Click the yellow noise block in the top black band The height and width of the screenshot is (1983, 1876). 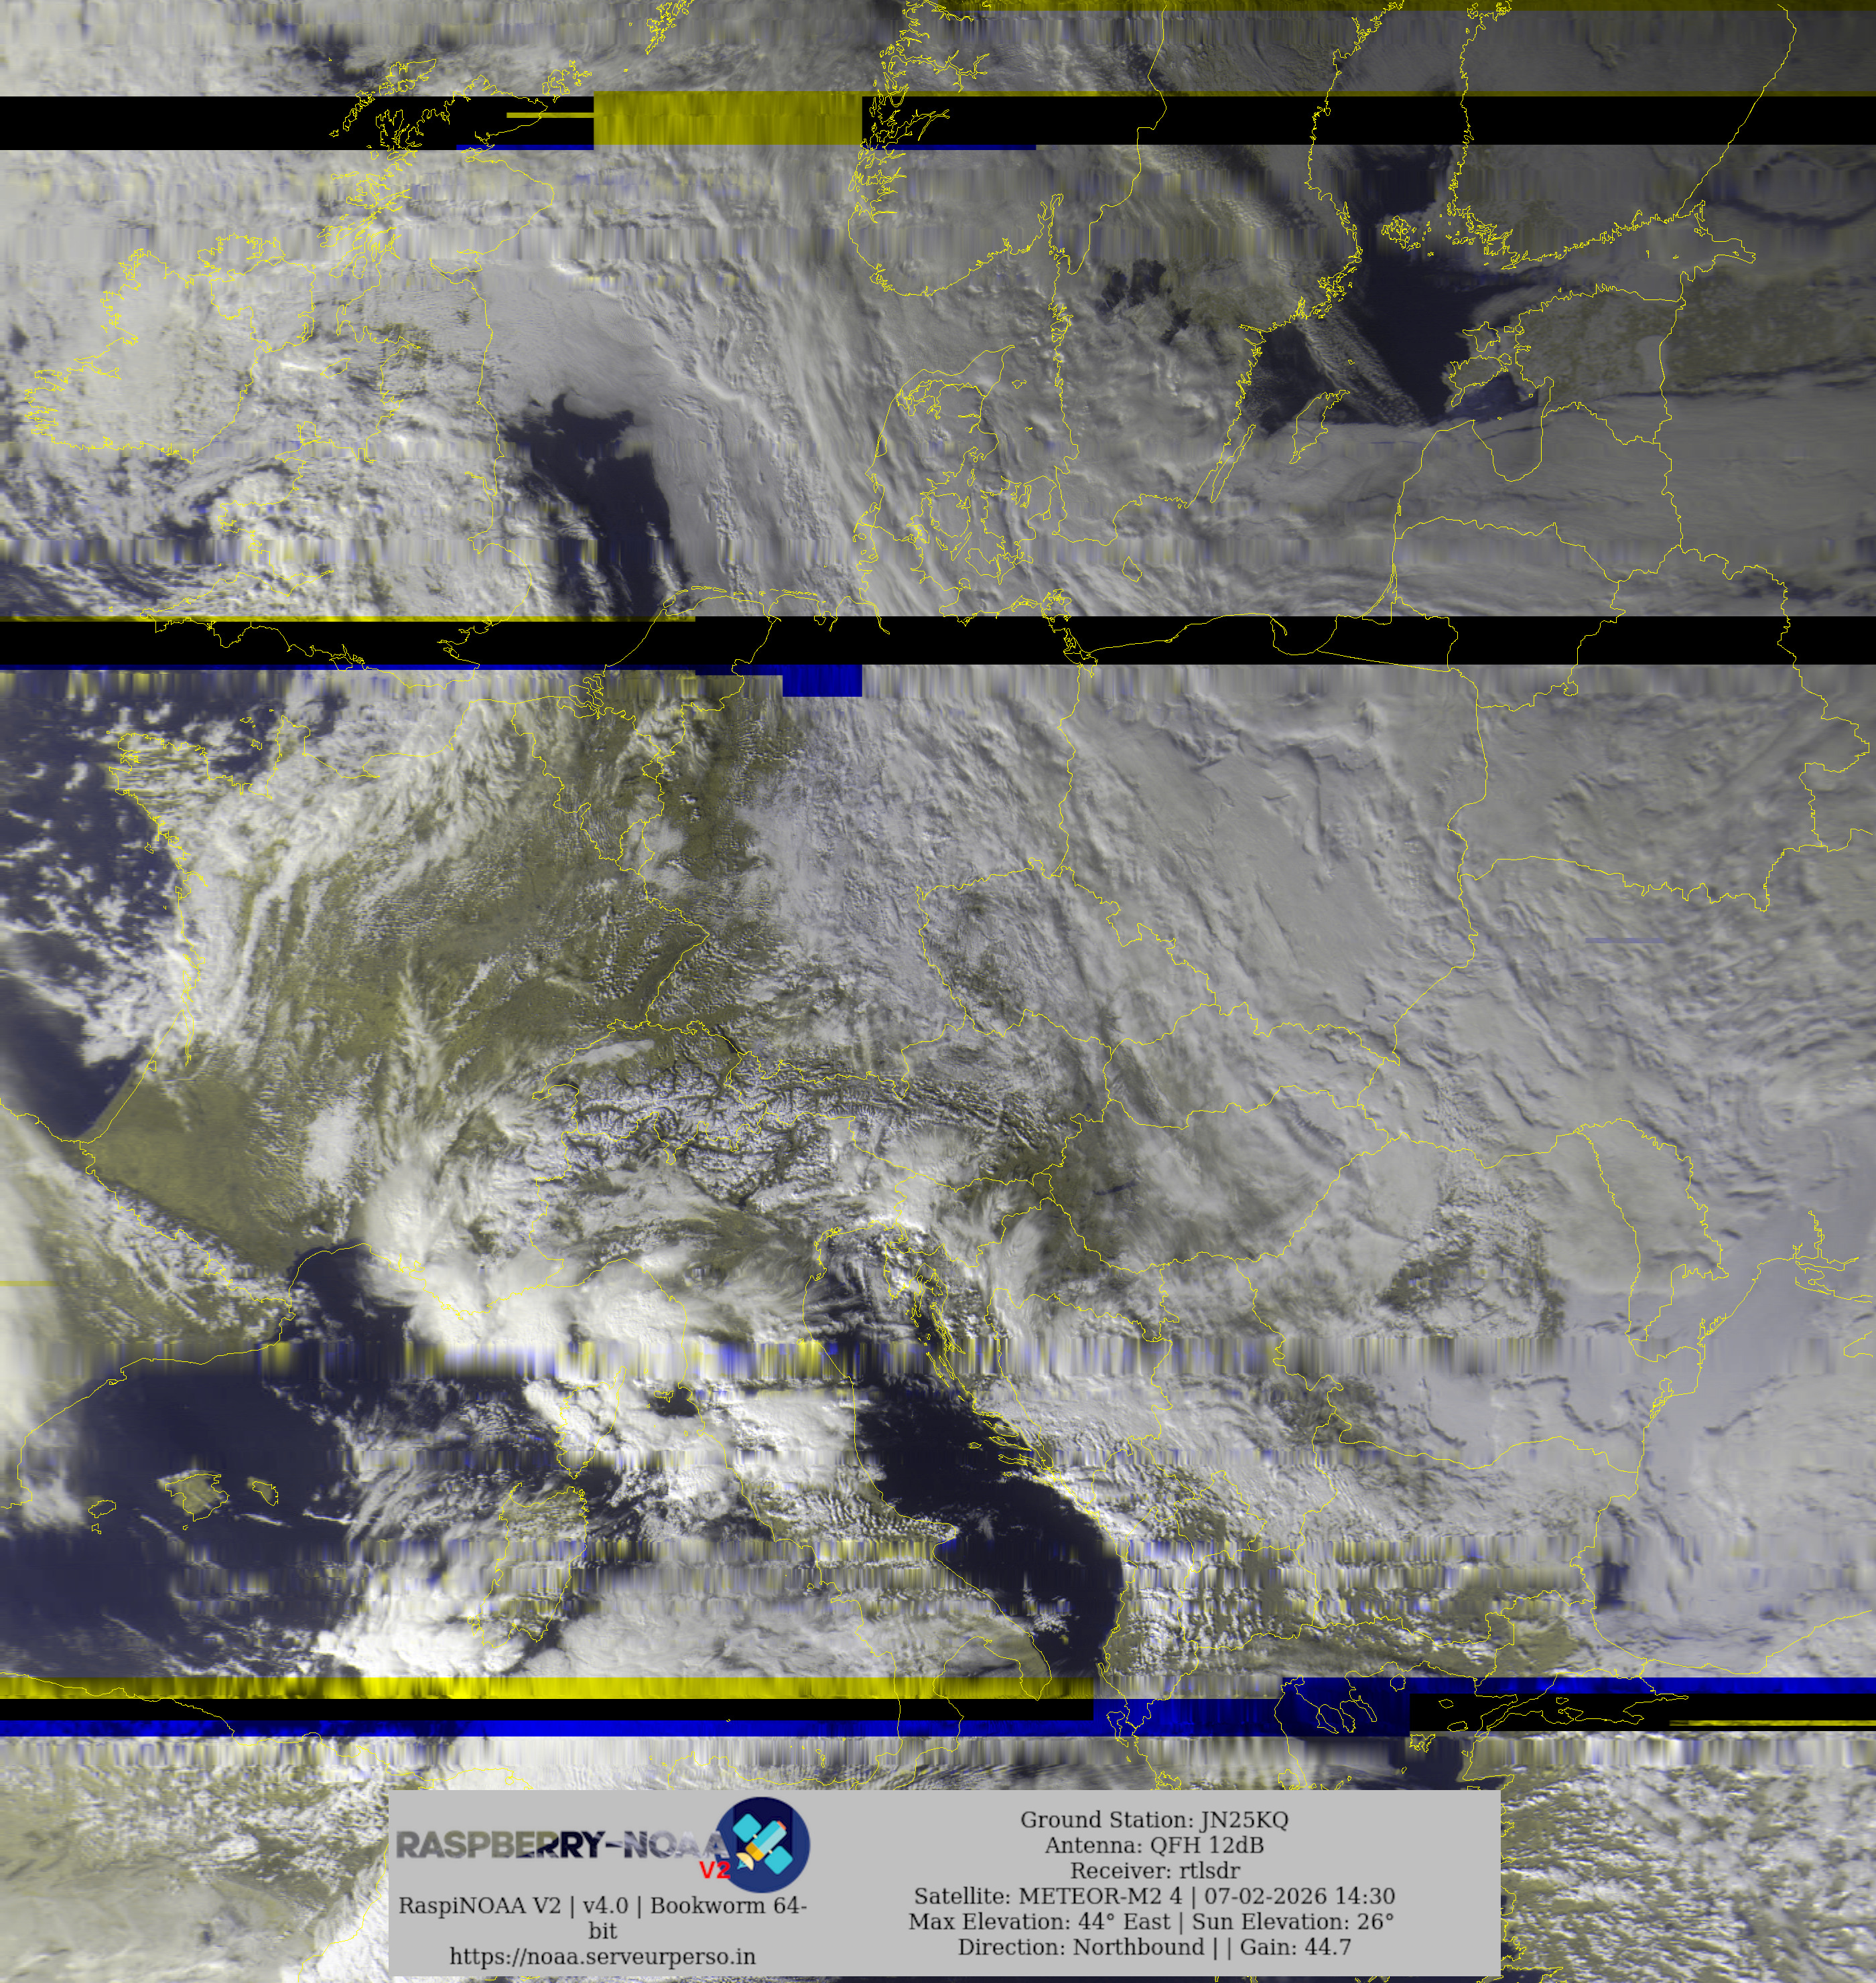point(727,120)
